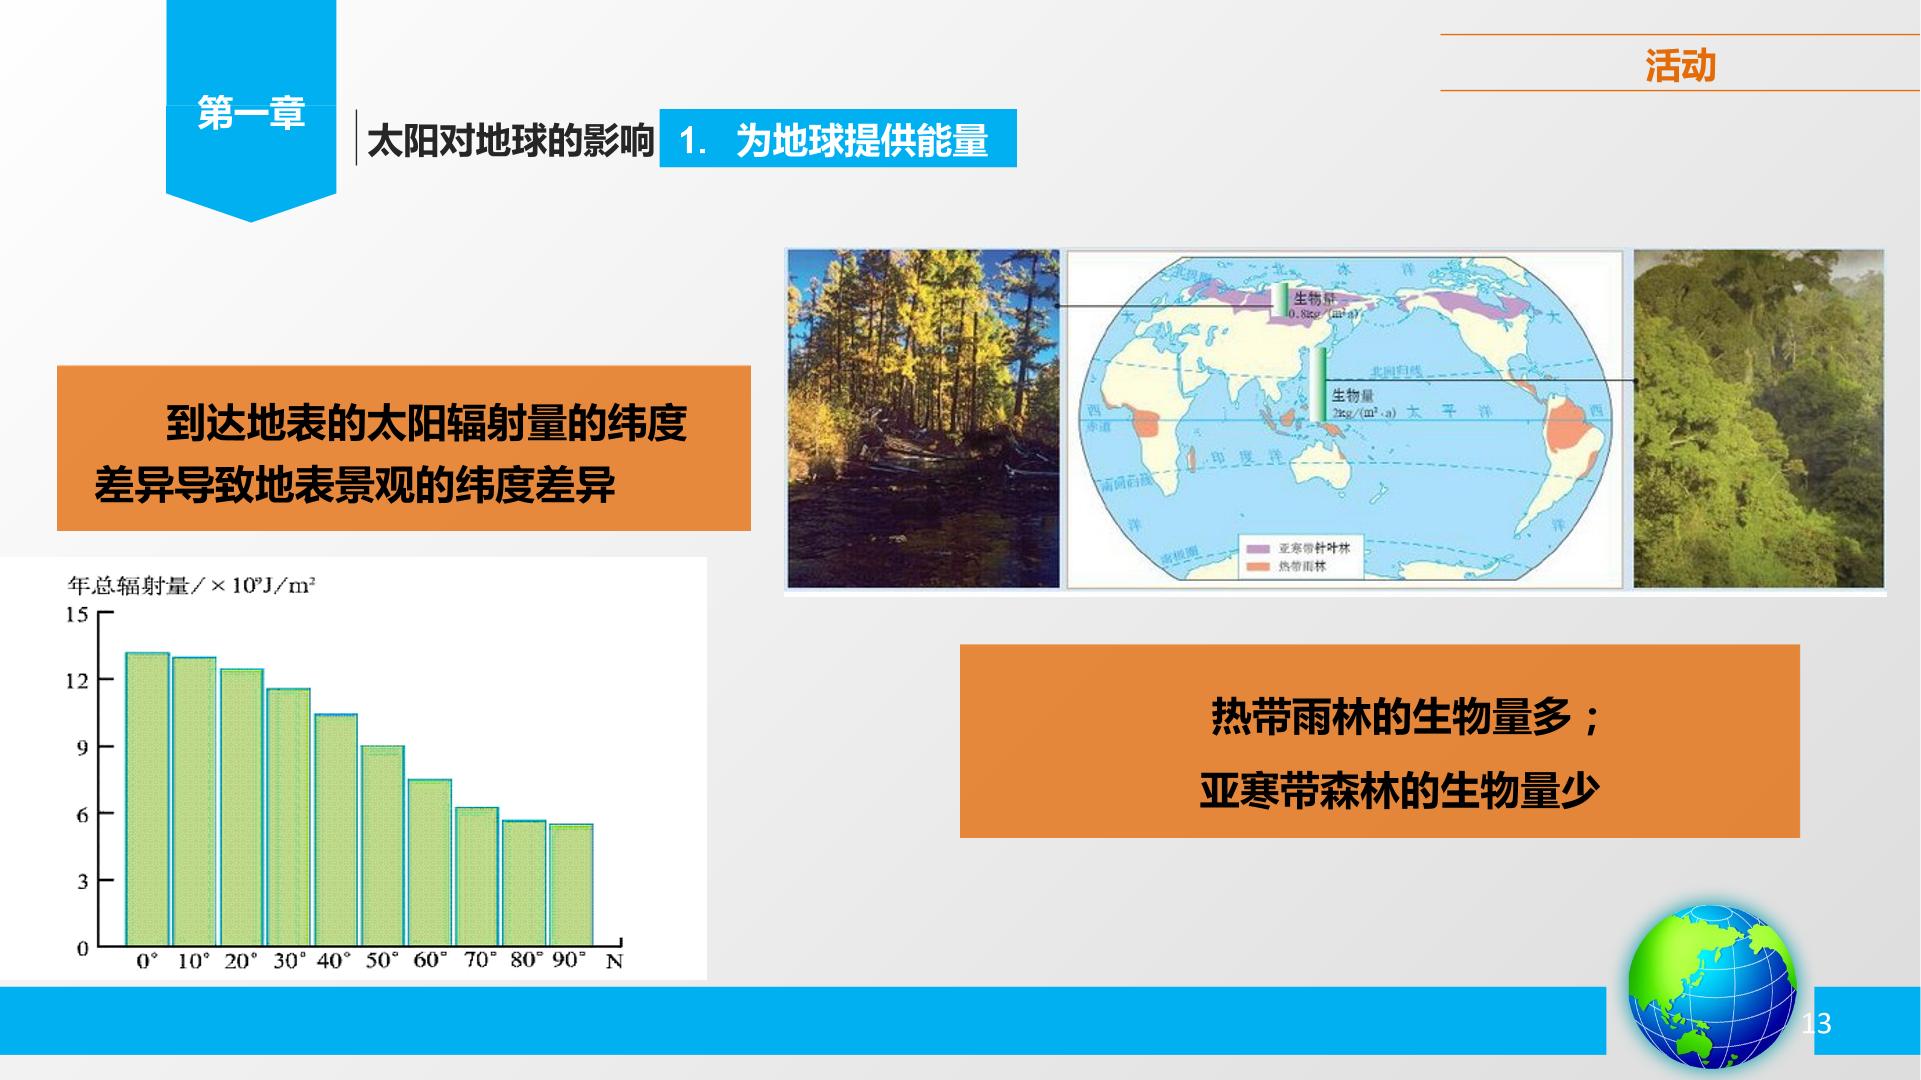This screenshot has width=1921, height=1080.
Task: Click the globe icon at bottom right
Action: [1712, 987]
